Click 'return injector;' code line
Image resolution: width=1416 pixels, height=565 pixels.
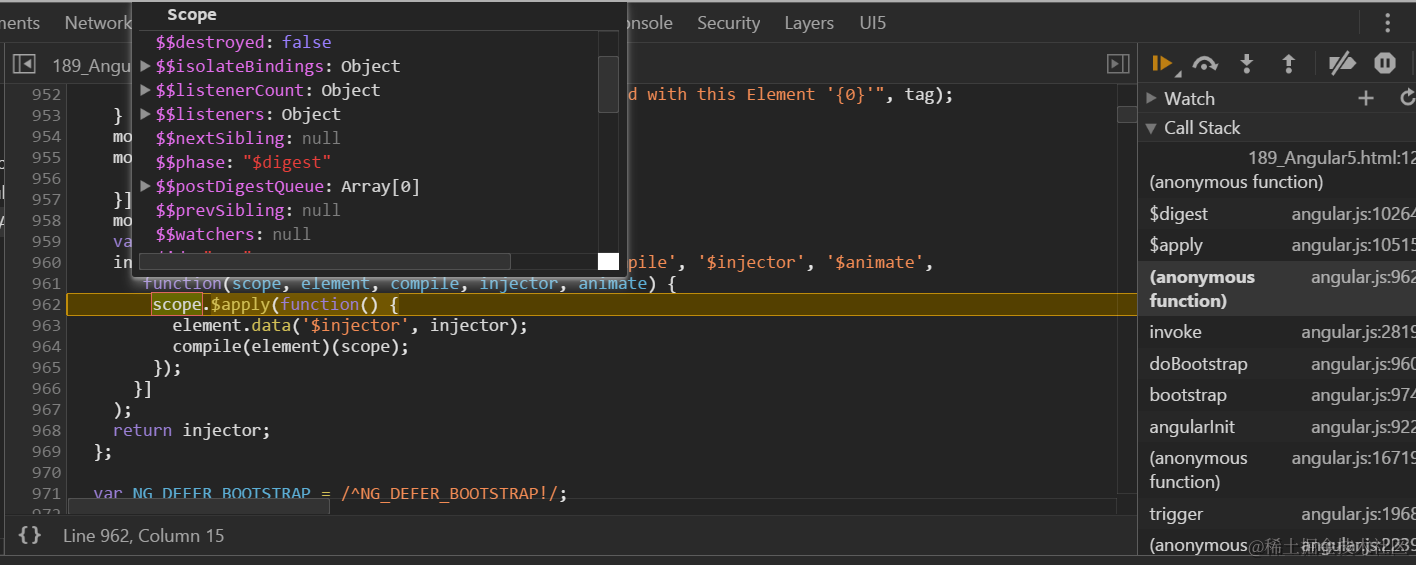click(191, 430)
